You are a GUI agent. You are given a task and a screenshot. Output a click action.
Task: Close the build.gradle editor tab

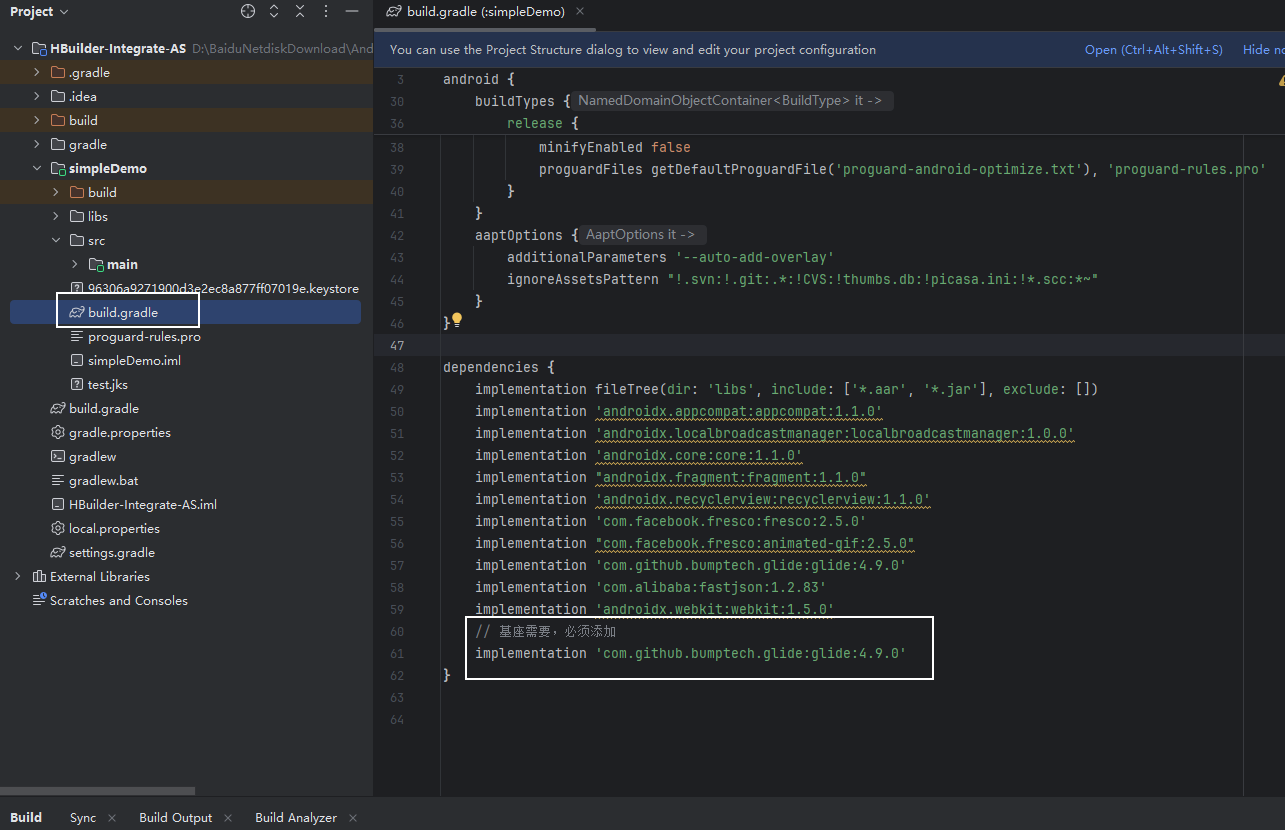click(x=580, y=11)
